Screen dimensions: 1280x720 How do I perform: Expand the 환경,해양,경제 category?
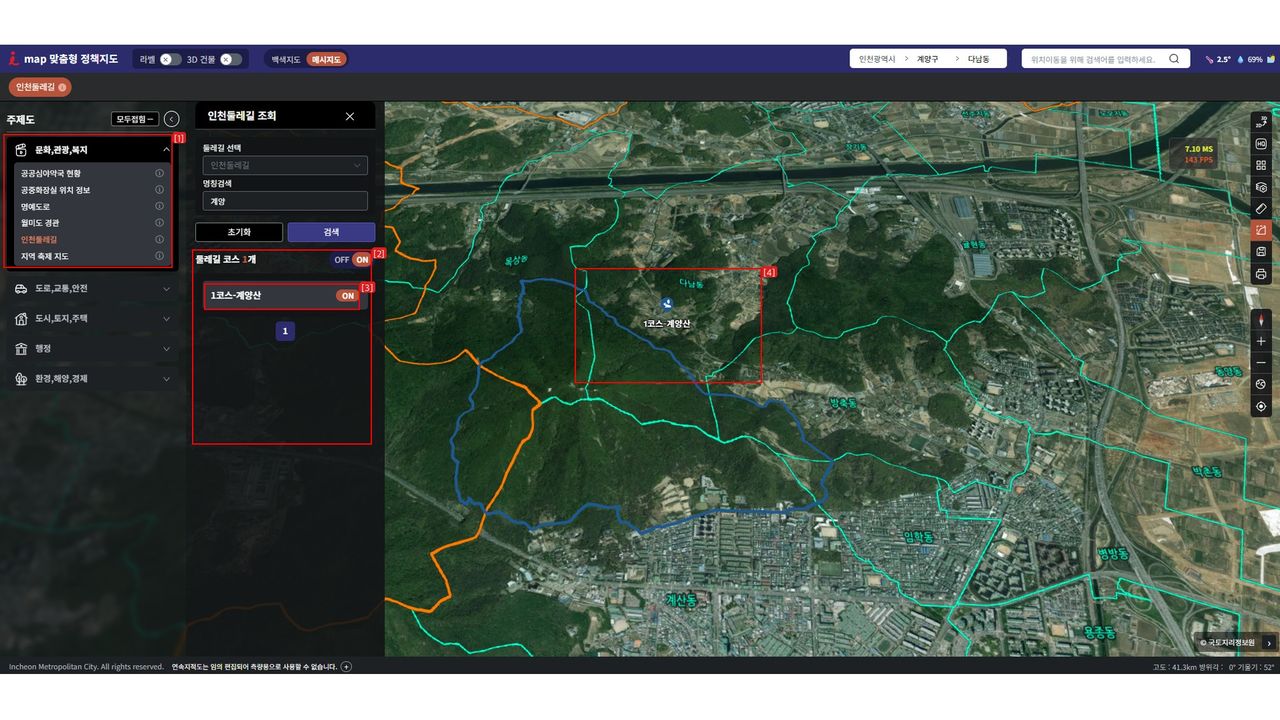[x=92, y=379]
